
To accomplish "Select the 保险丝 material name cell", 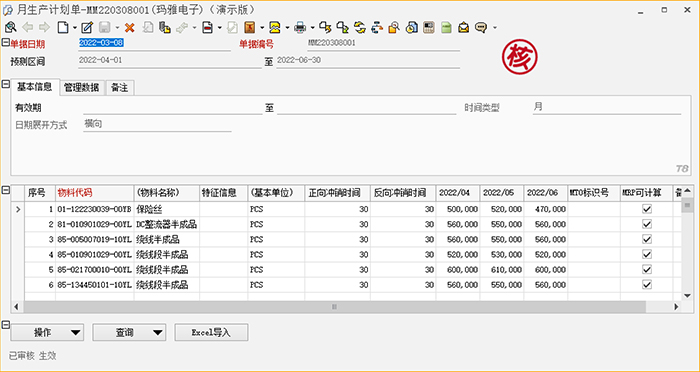I will [167, 209].
